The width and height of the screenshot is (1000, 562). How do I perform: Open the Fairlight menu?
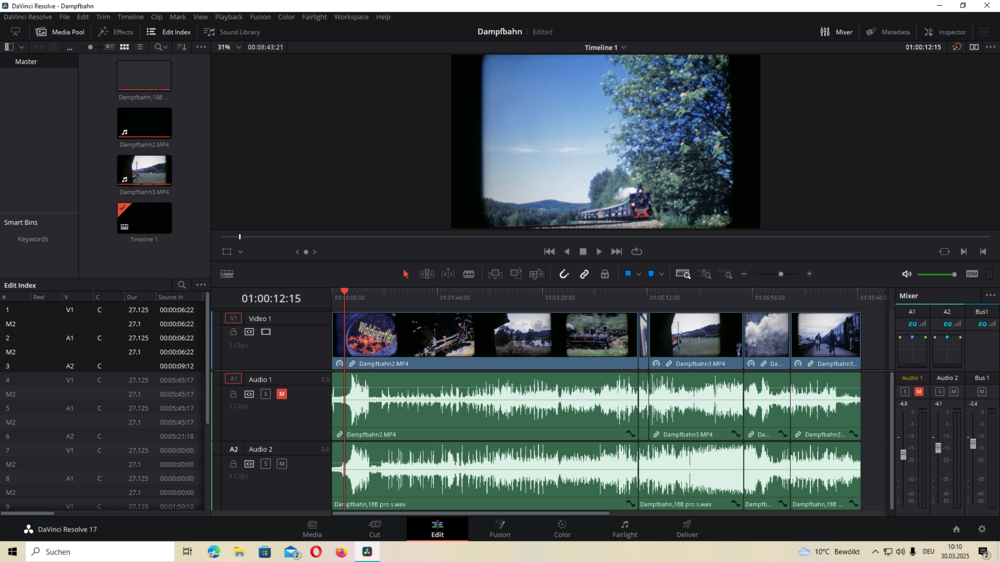click(x=314, y=17)
